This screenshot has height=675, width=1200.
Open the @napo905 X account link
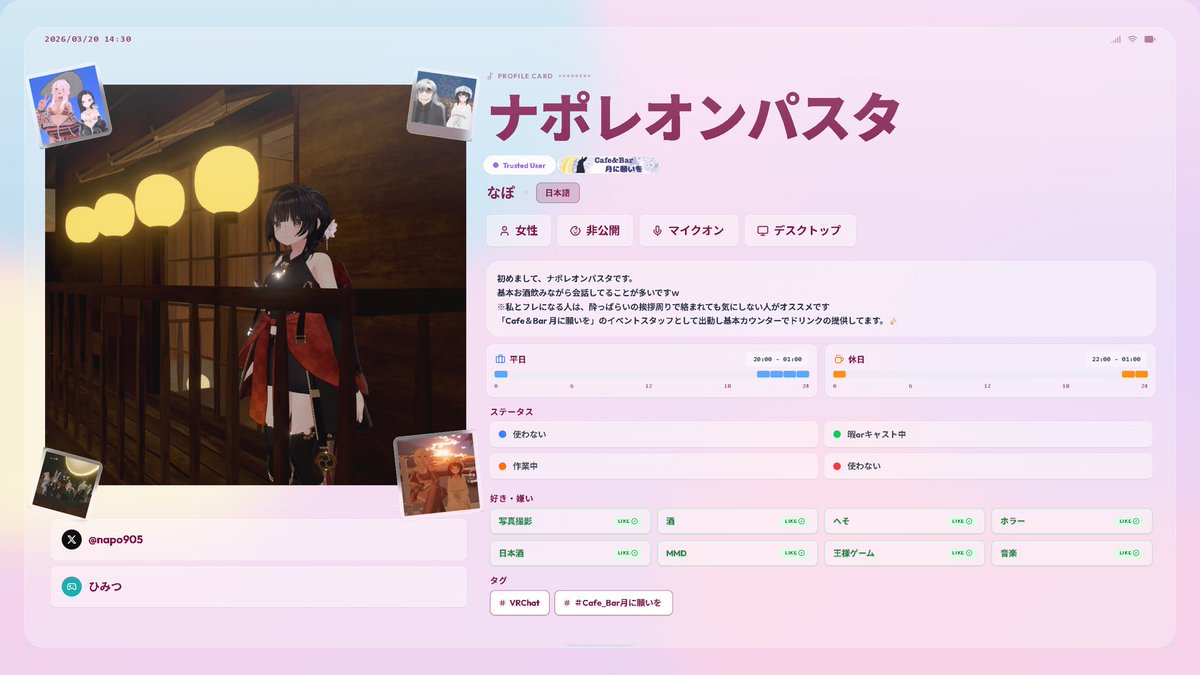pos(259,540)
